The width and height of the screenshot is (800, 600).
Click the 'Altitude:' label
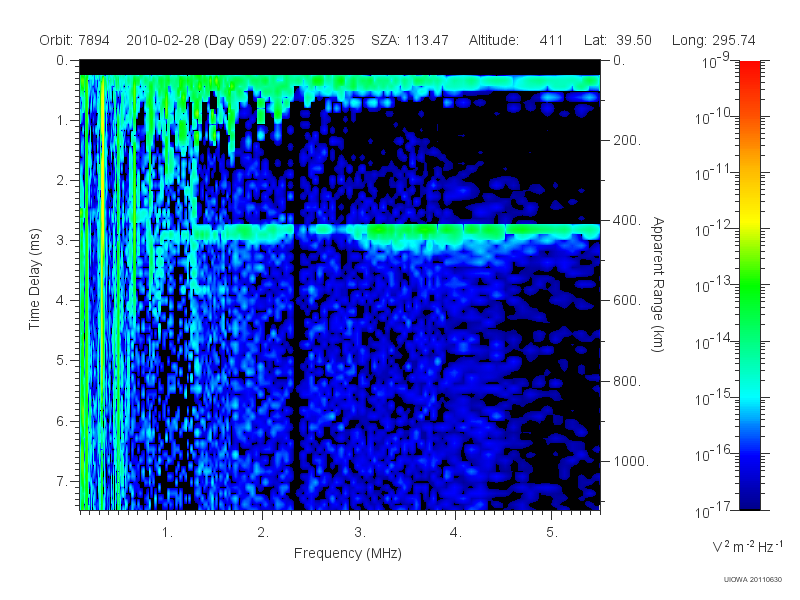(x=494, y=40)
